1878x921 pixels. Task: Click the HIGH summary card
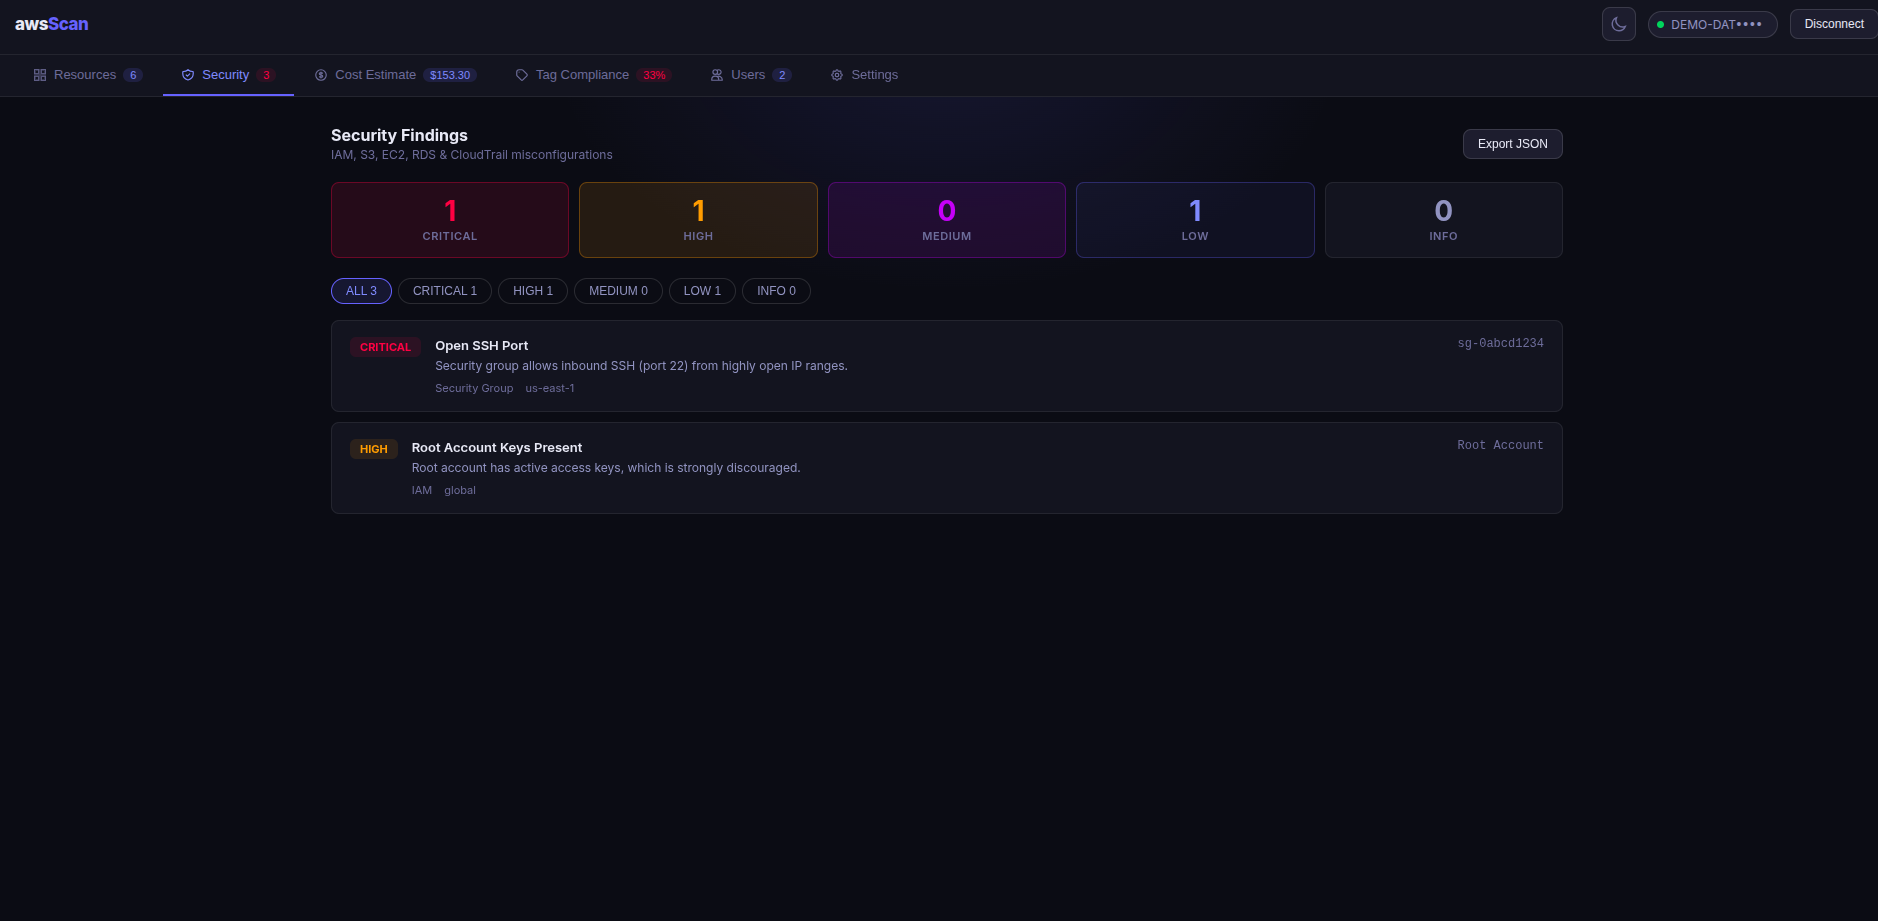coord(698,220)
